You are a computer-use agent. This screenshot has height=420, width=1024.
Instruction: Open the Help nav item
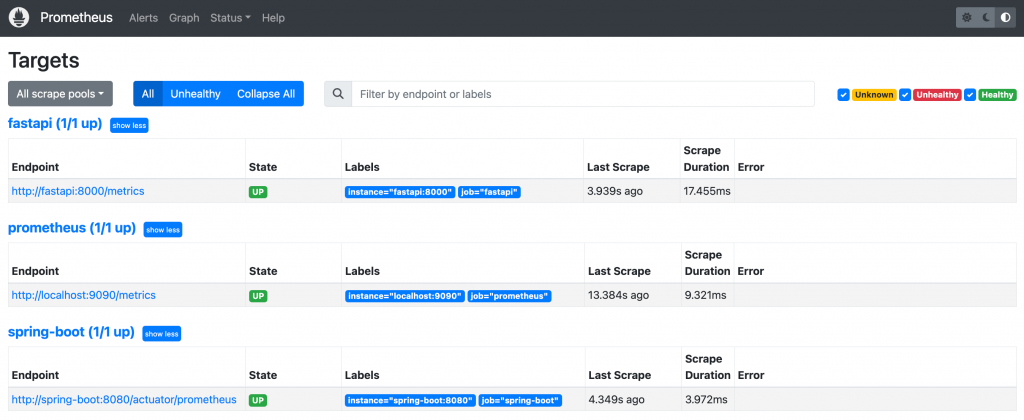(x=273, y=18)
